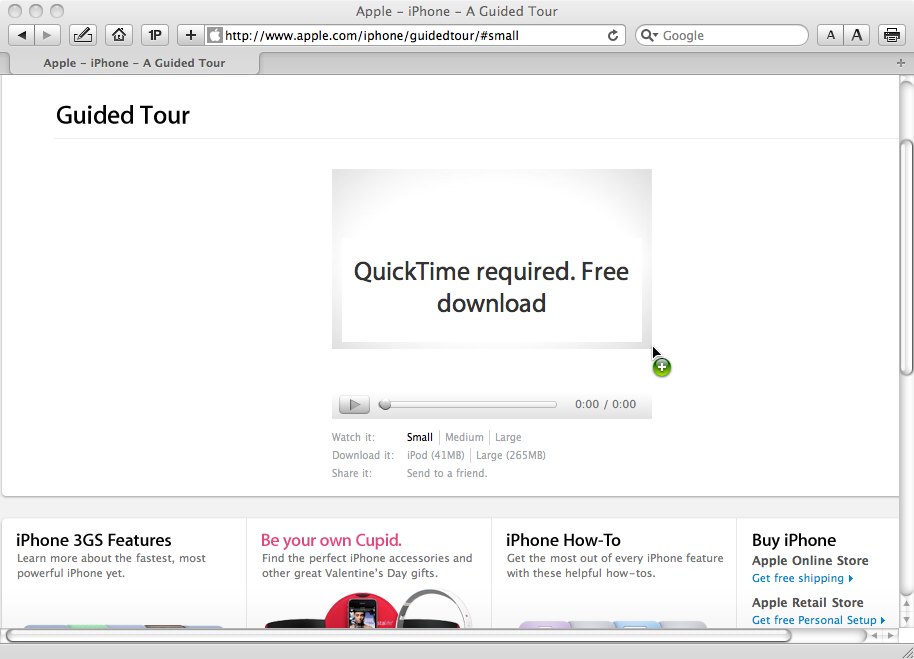Decrease text size with small A
The width and height of the screenshot is (914, 659).
pyautogui.click(x=831, y=36)
